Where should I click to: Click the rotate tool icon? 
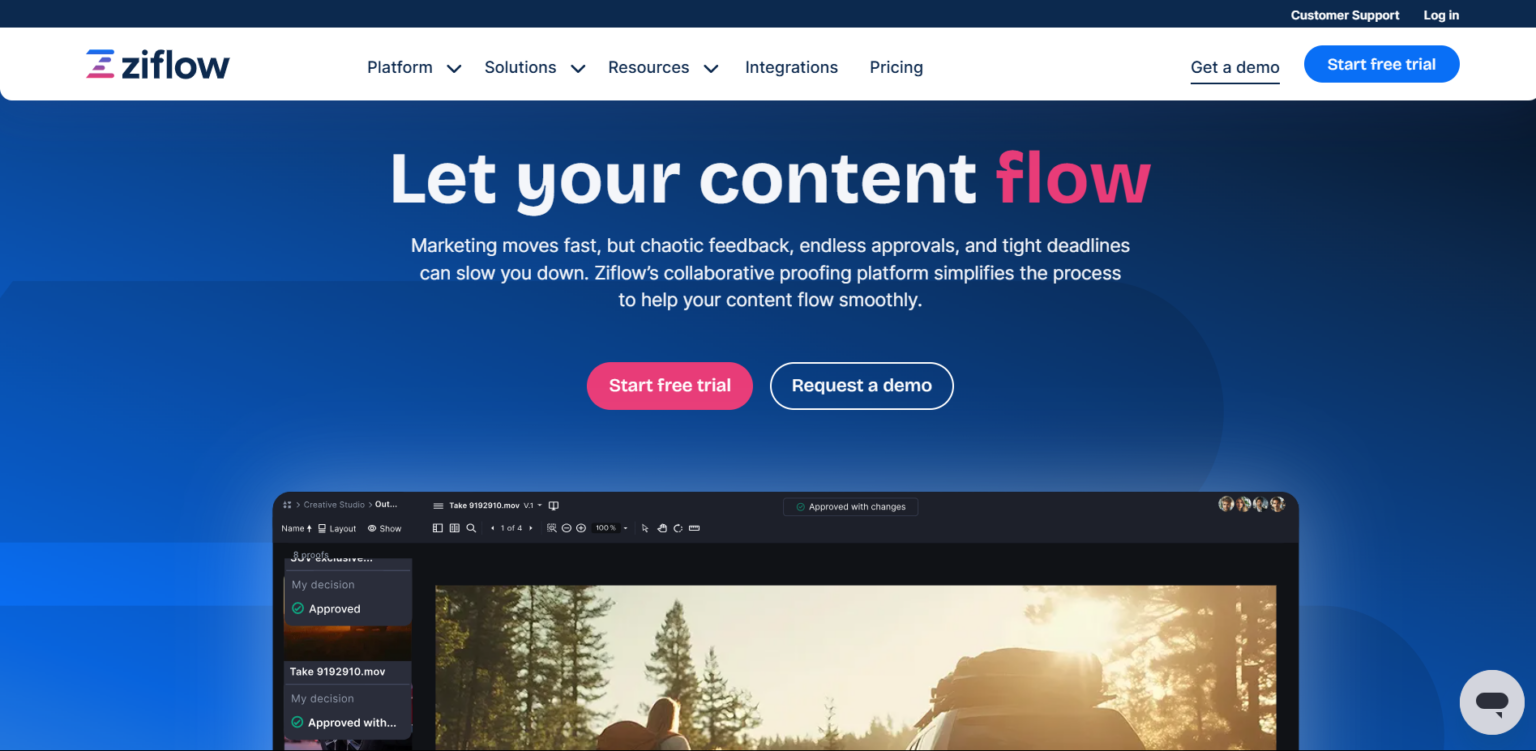pyautogui.click(x=677, y=528)
